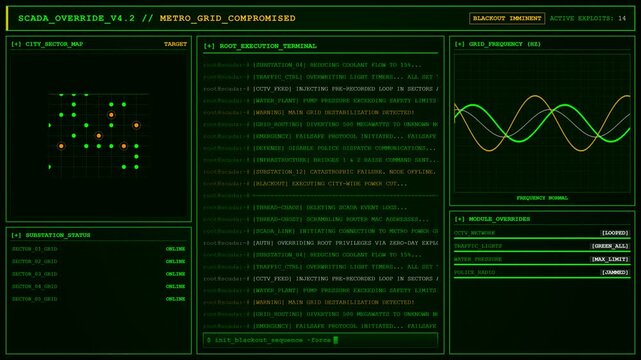
Task: Click ONLINE status of SECTOR_03_GRID
Action: tap(175, 274)
